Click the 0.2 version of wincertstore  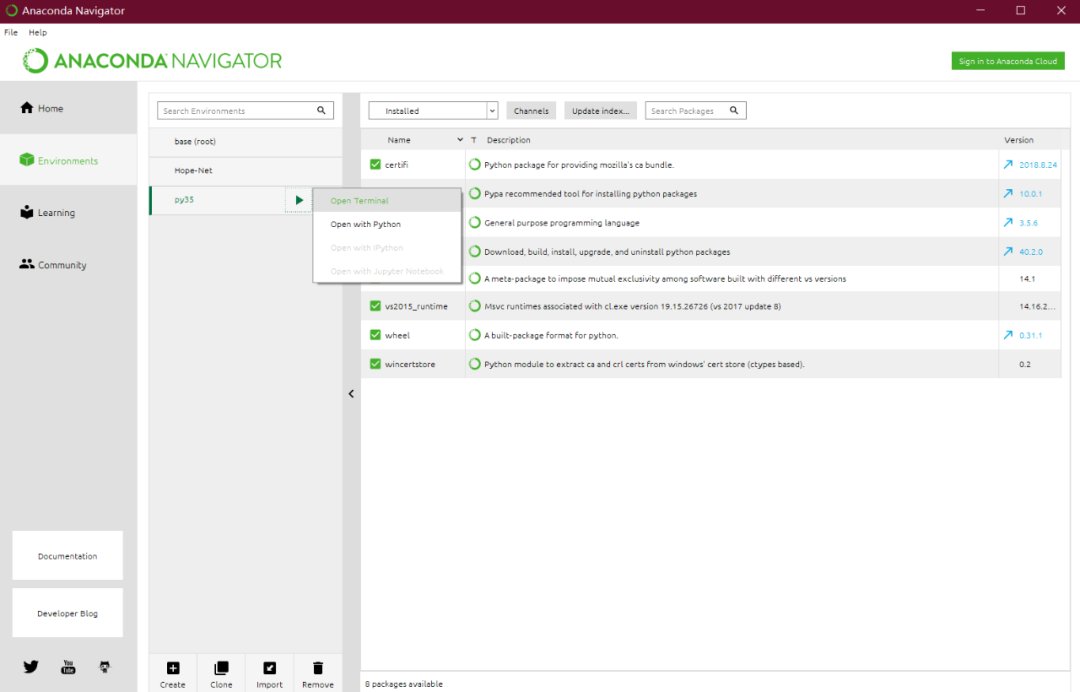tap(1025, 364)
